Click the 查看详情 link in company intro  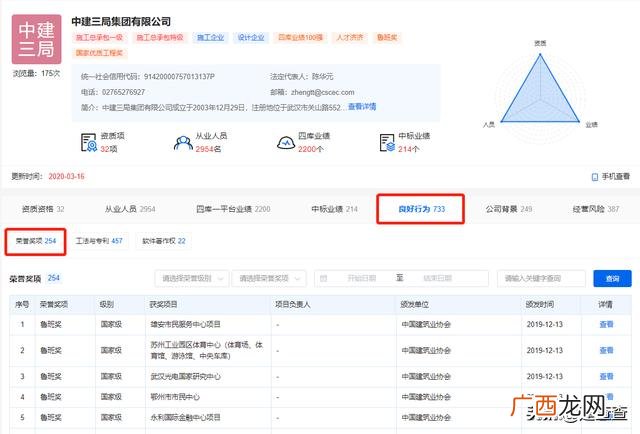pyautogui.click(x=362, y=107)
